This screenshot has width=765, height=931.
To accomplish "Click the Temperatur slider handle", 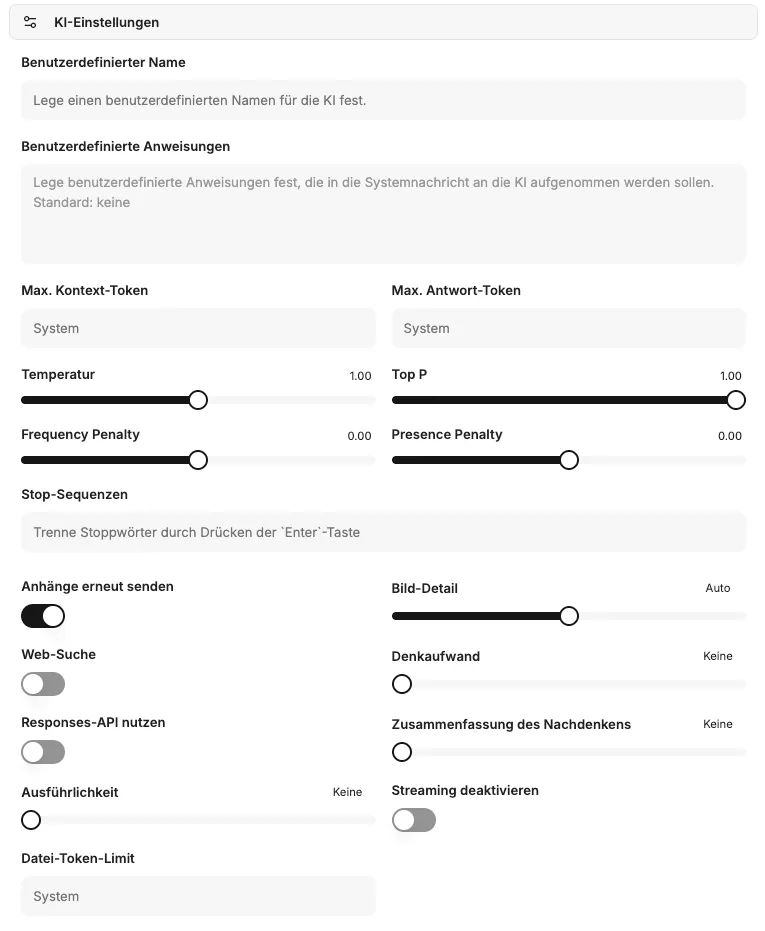I will pyautogui.click(x=198, y=400).
